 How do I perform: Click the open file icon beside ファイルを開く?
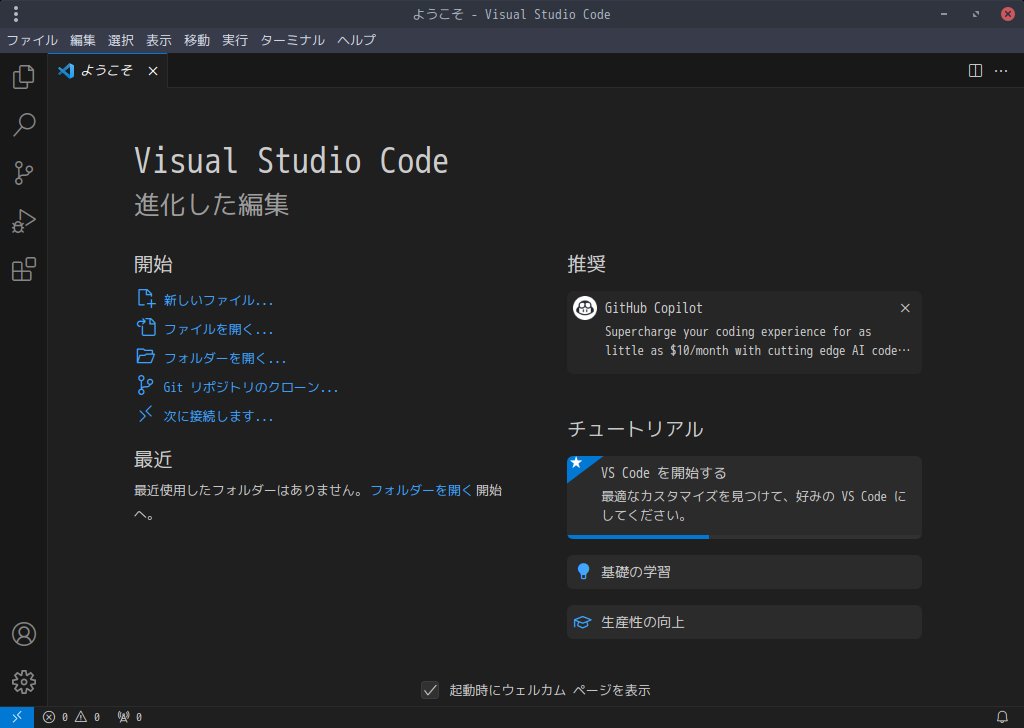(x=146, y=328)
